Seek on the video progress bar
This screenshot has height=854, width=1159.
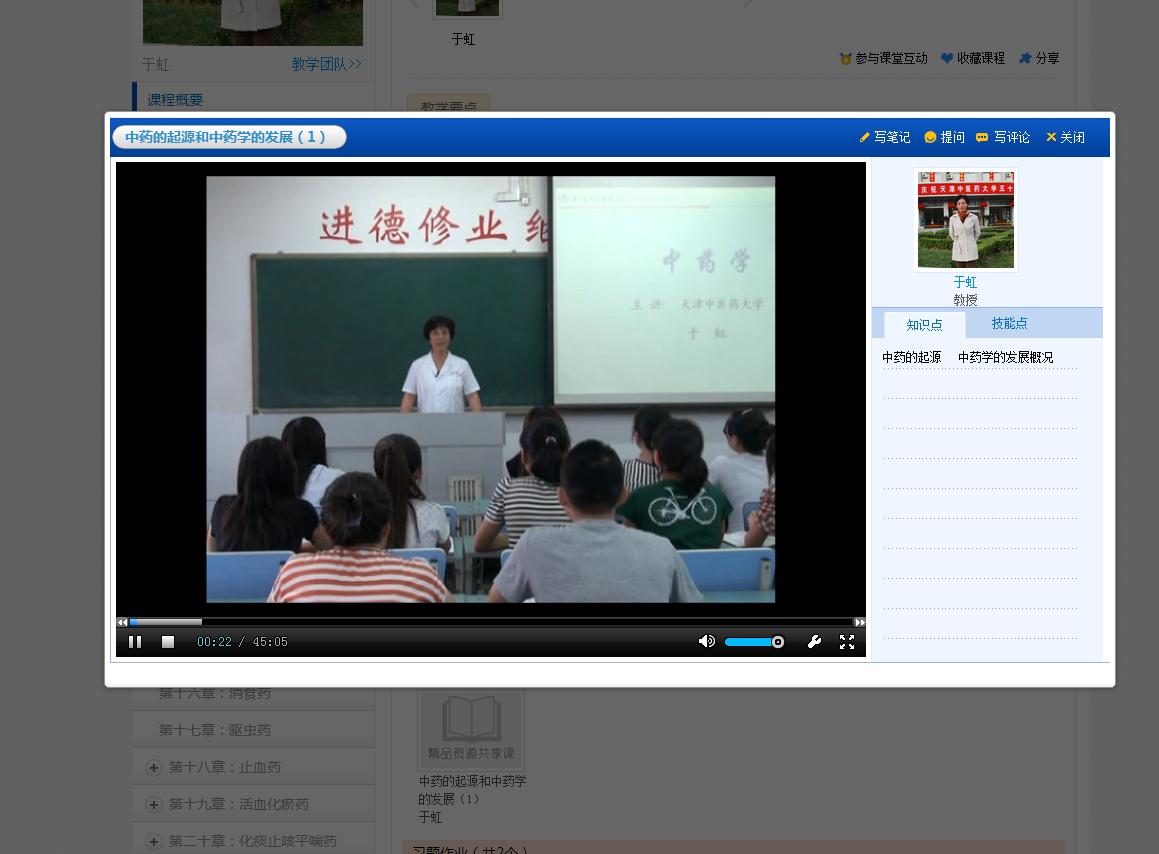(490, 622)
